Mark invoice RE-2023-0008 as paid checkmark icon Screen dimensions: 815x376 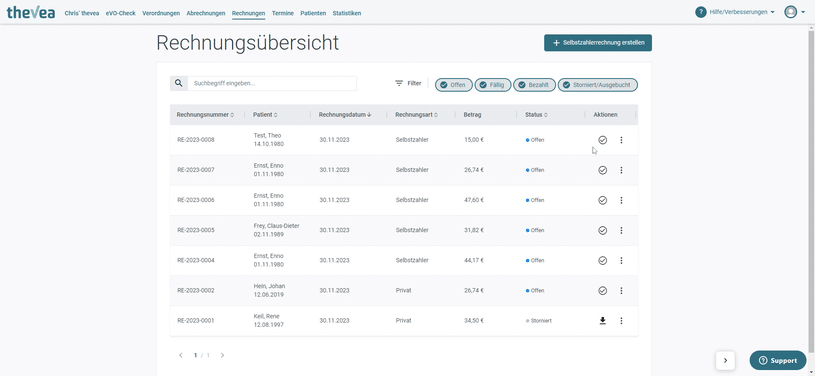(x=602, y=140)
